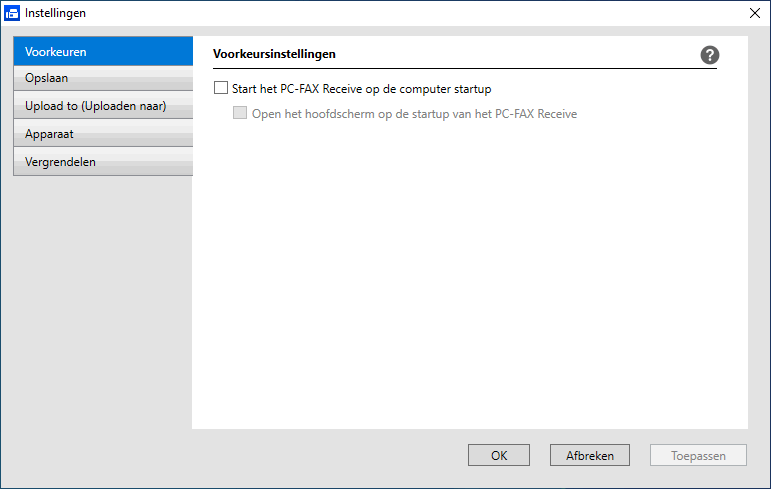Select the Voorkeuren tab
The height and width of the screenshot is (489, 771).
(103, 51)
